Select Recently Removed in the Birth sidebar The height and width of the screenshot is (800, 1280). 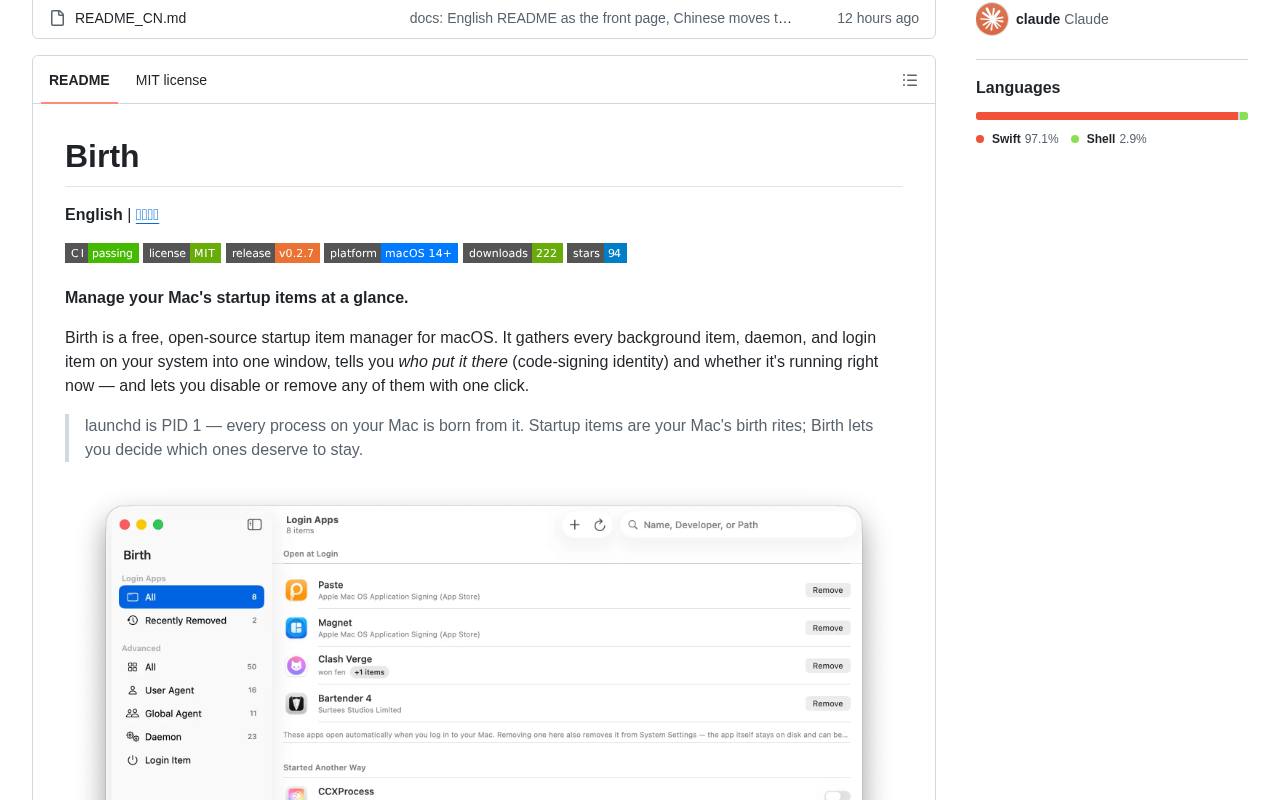pos(192,621)
